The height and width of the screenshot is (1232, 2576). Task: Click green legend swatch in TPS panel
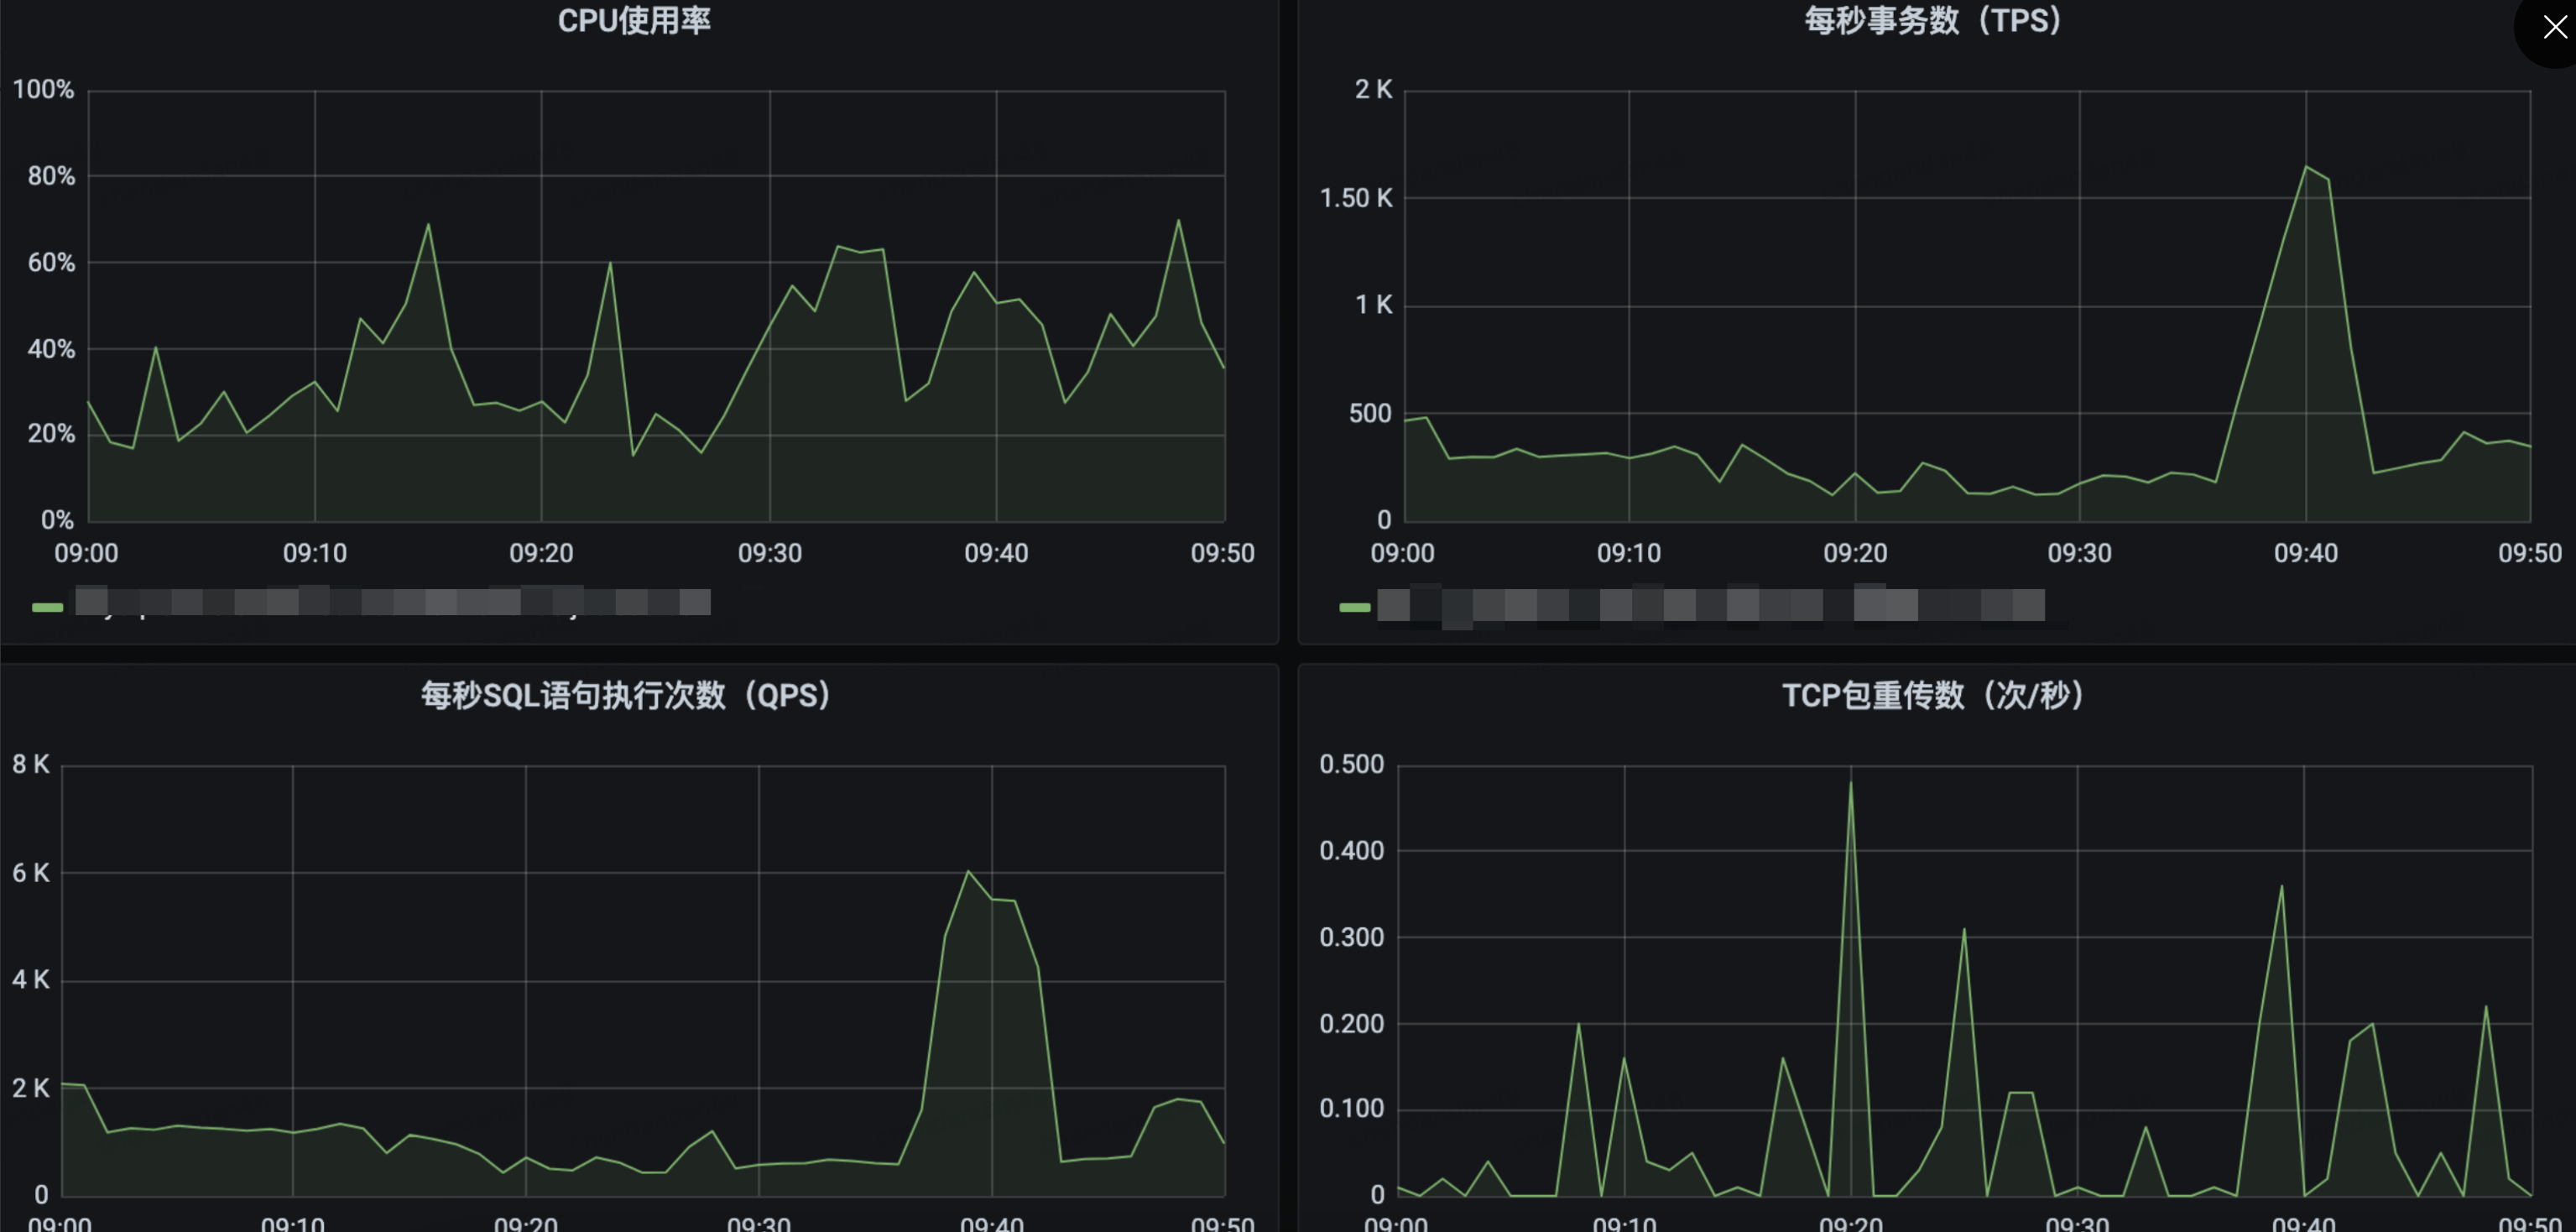click(1355, 607)
